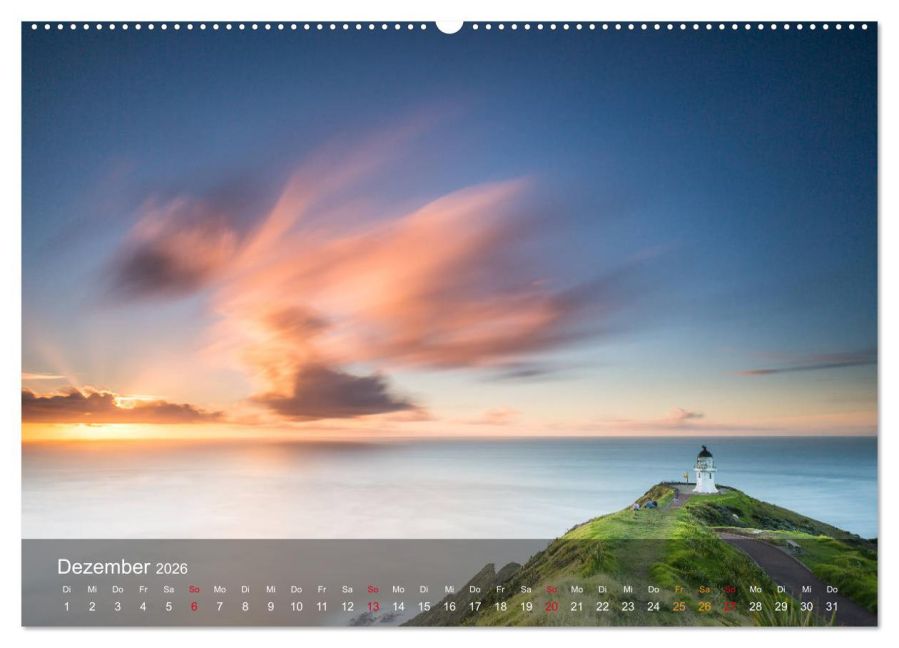Select day 7 in the calendar row

tap(220, 607)
